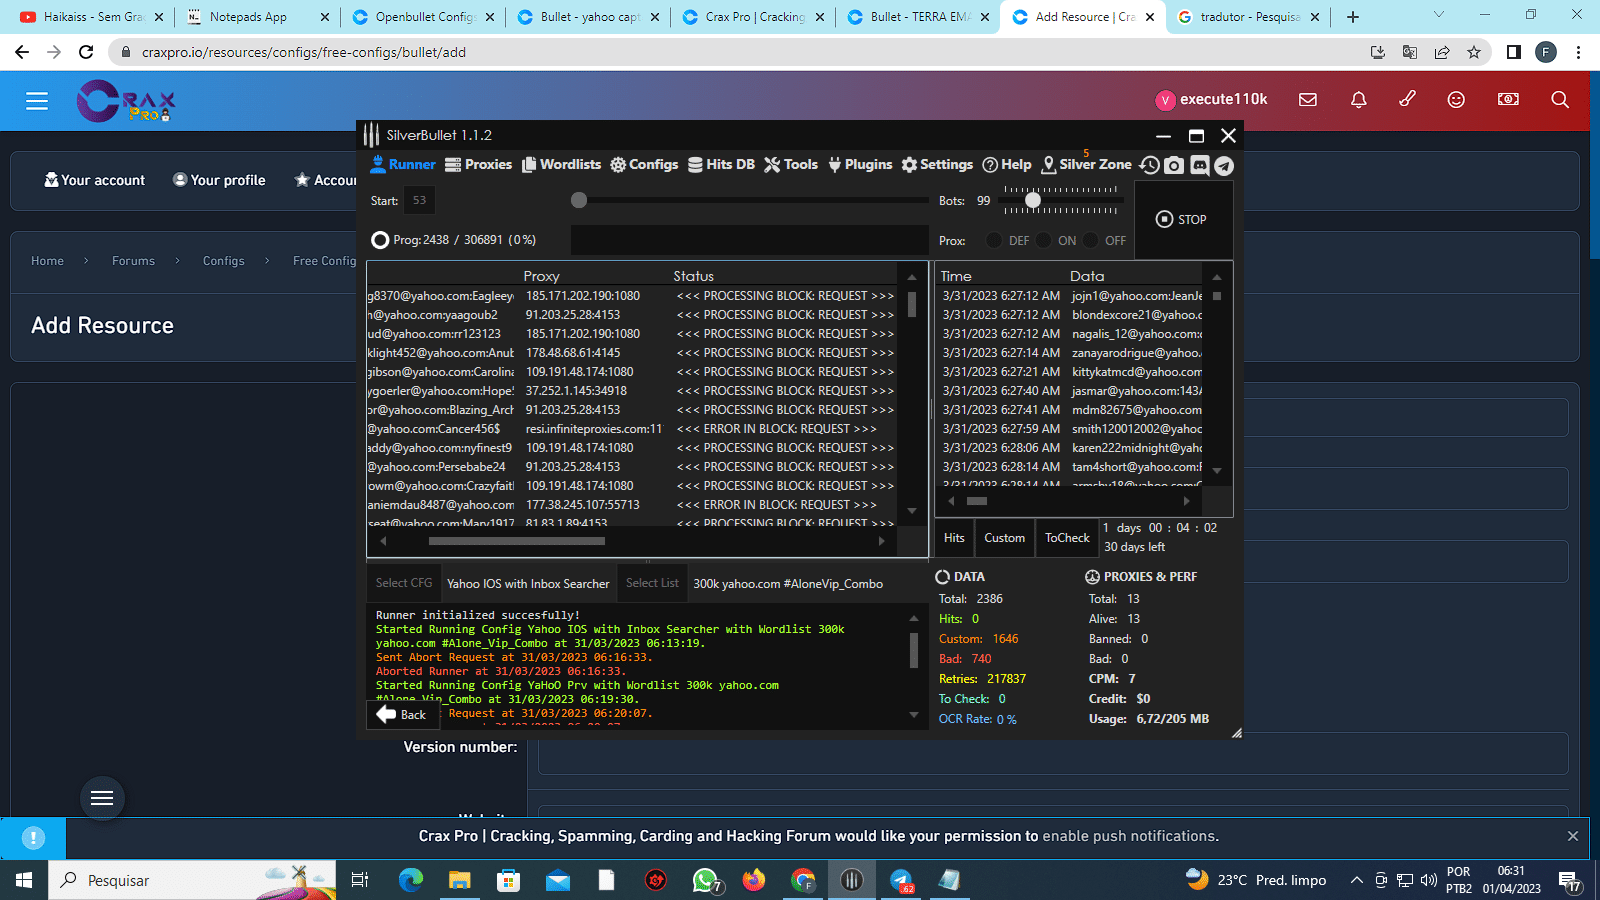This screenshot has height=900, width=1600.
Task: Click the Start value input field
Action: coord(419,200)
